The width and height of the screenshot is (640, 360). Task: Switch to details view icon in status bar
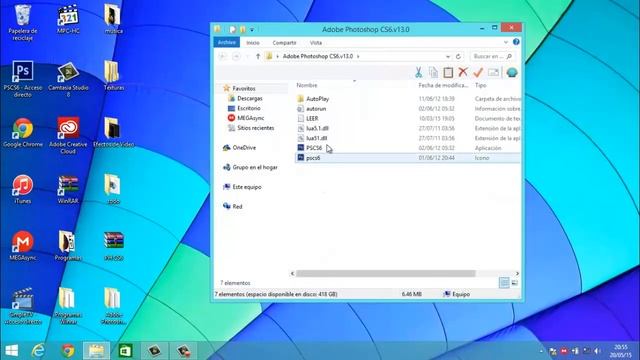[x=504, y=282]
